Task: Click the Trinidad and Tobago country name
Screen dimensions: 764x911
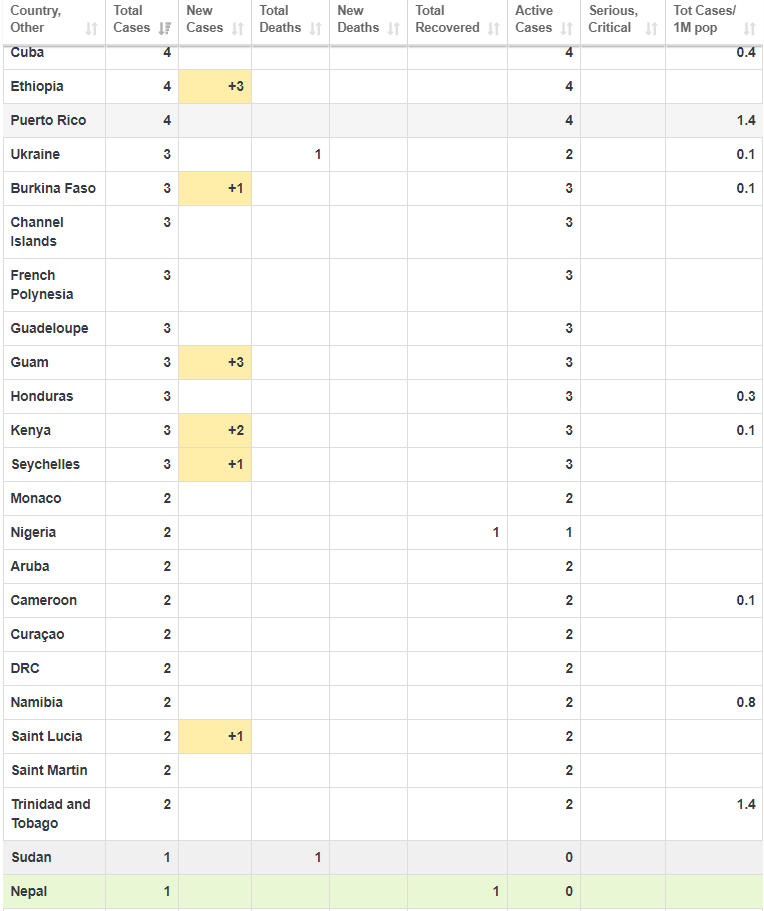Action: (50, 814)
